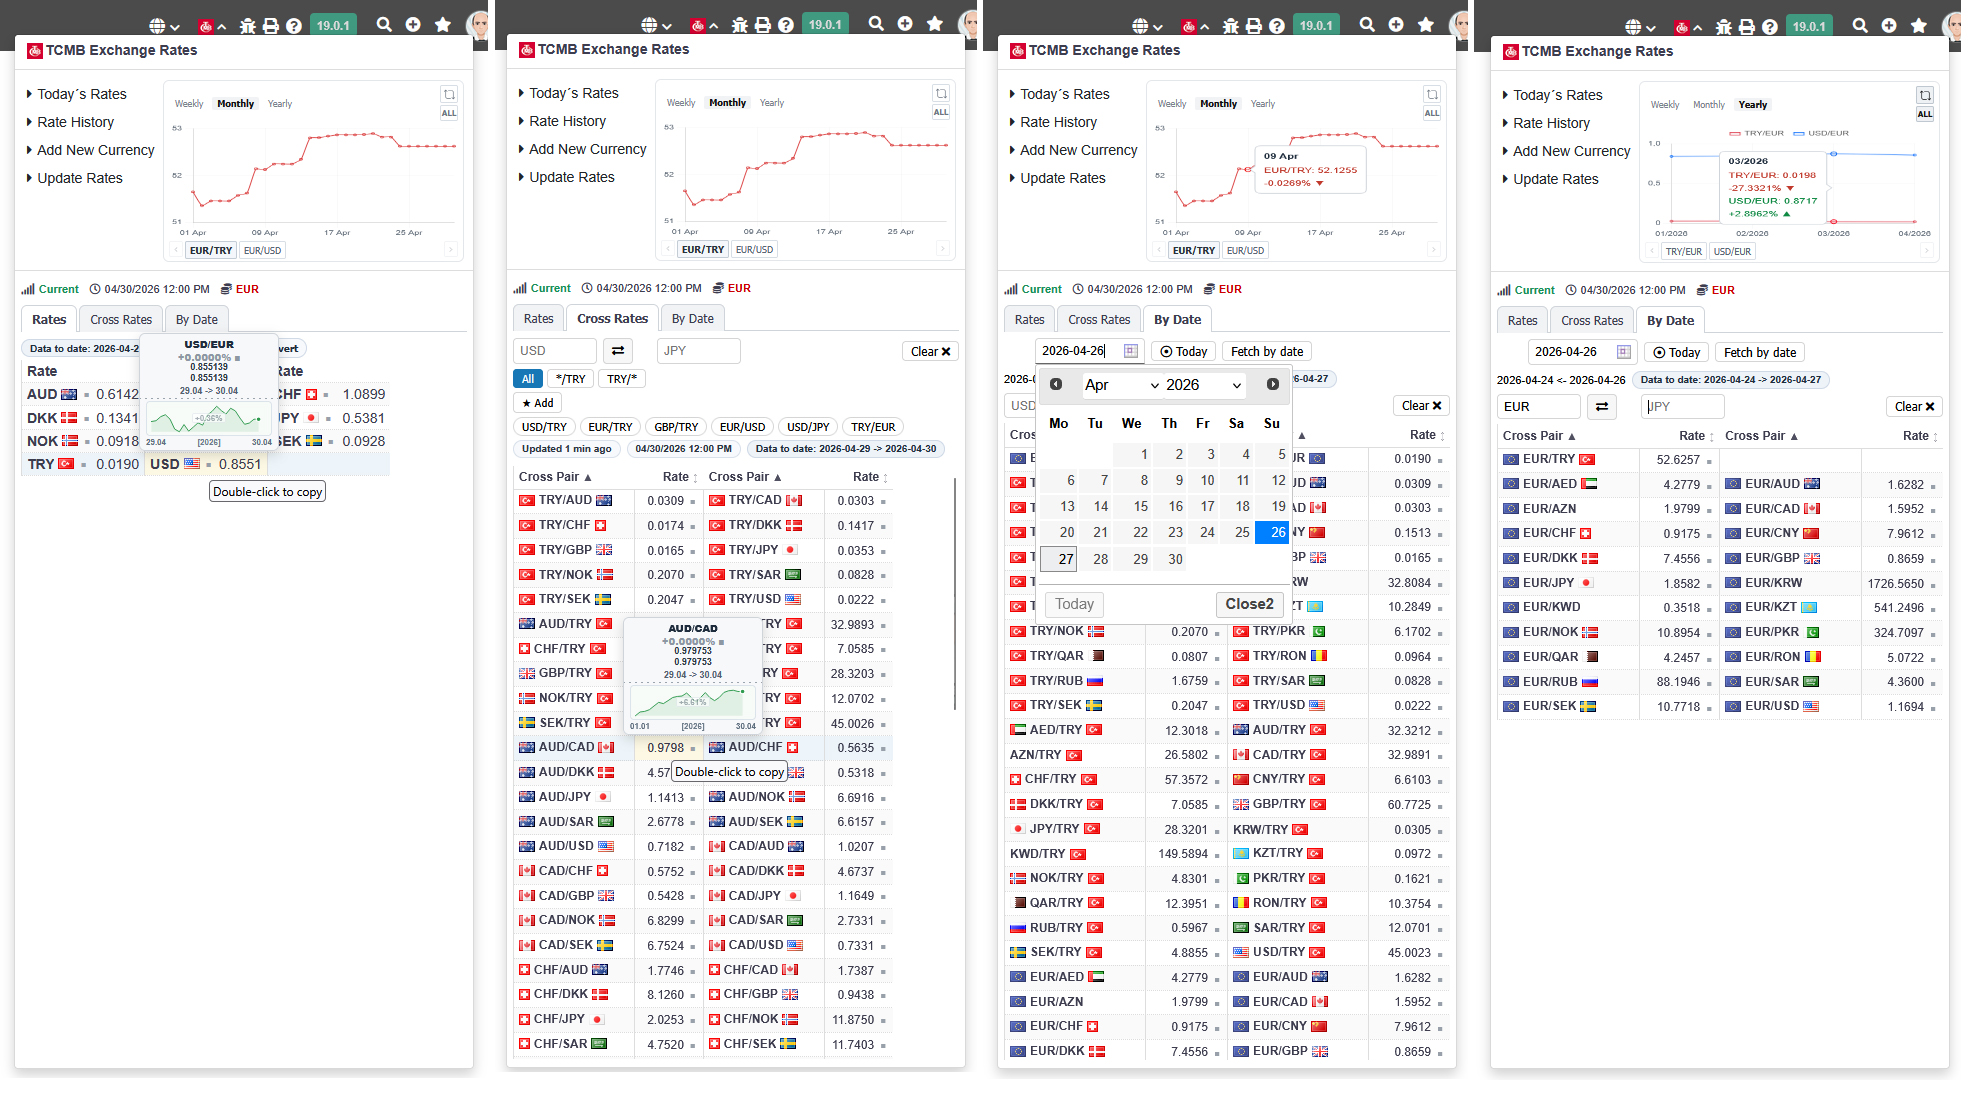Click star Add favorite pair button
The image size is (1987, 1111).
538,403
